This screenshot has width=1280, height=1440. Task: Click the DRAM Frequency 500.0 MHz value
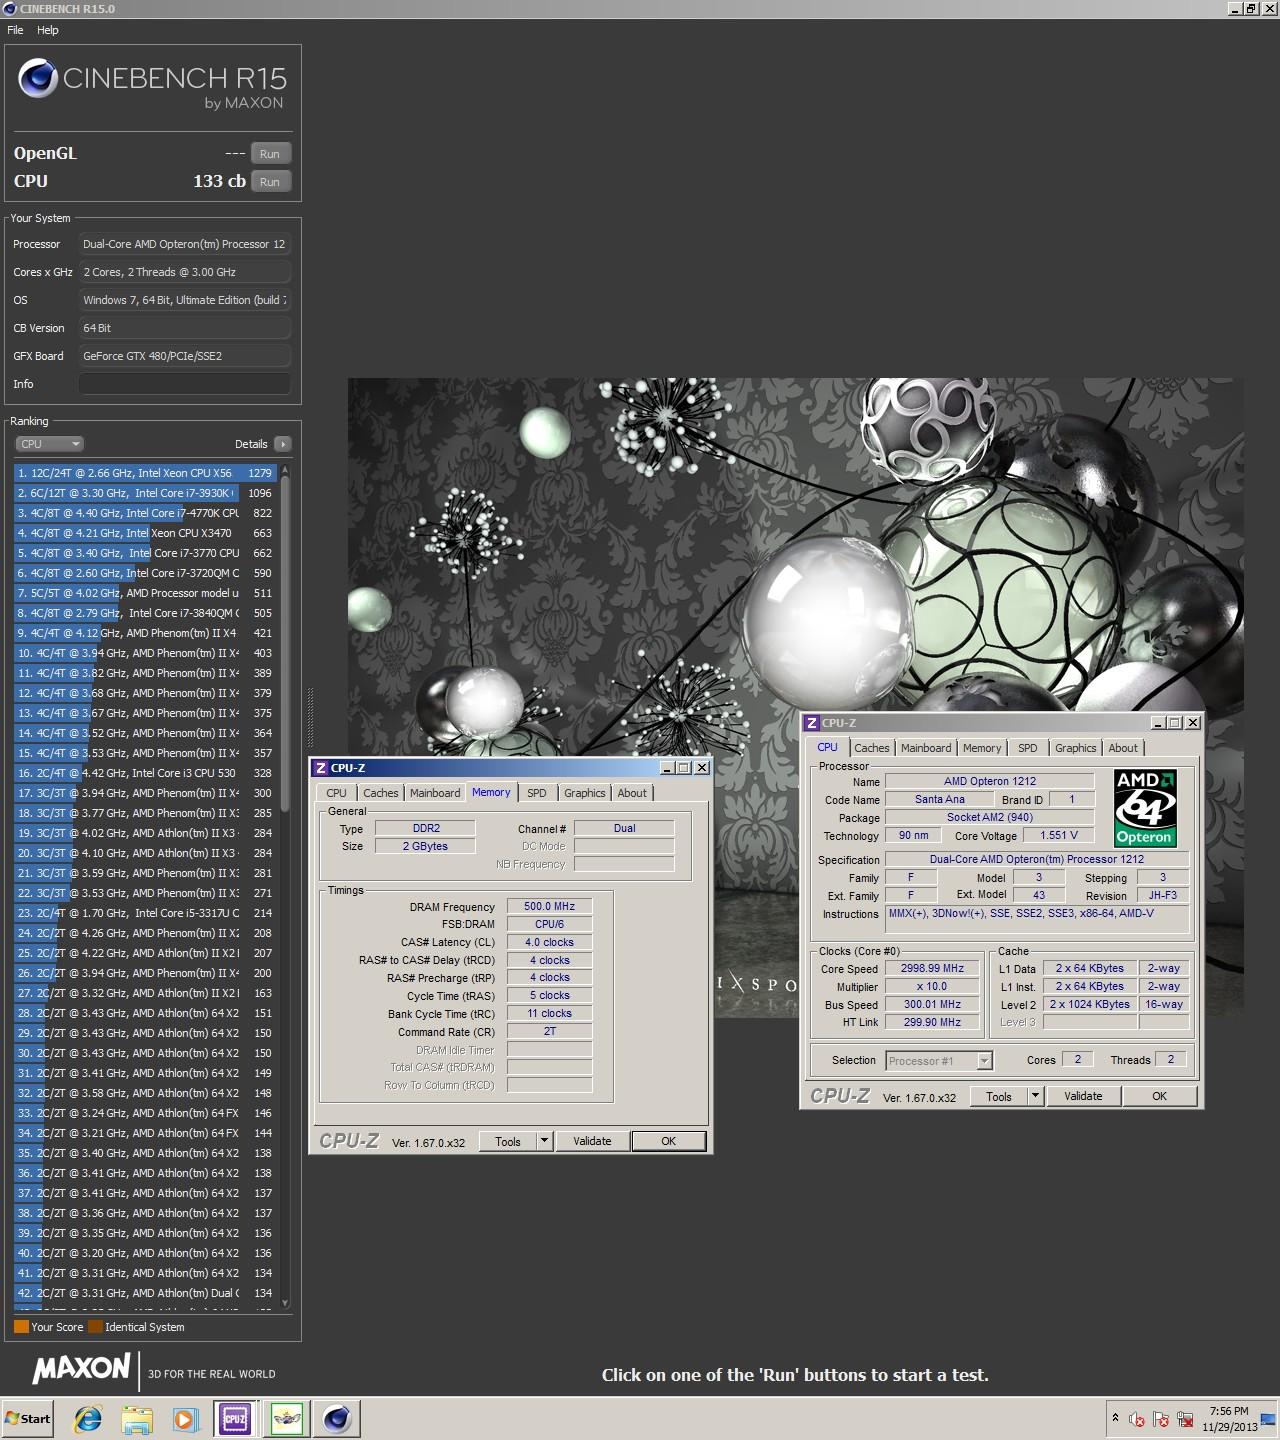pos(550,906)
